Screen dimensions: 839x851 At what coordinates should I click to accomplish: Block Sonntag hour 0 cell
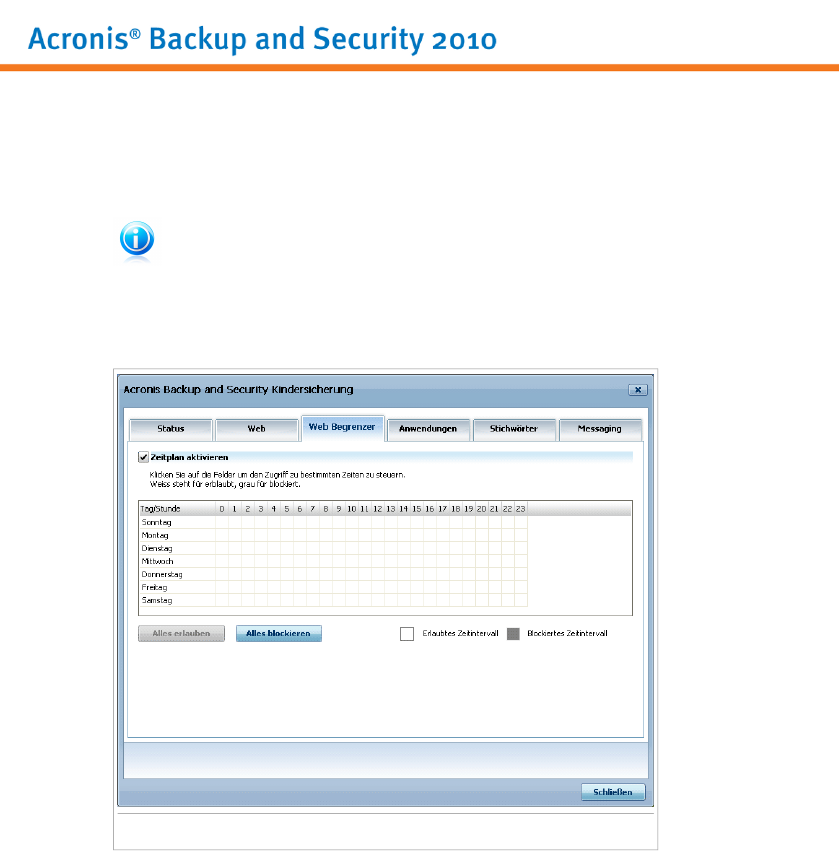(x=222, y=522)
